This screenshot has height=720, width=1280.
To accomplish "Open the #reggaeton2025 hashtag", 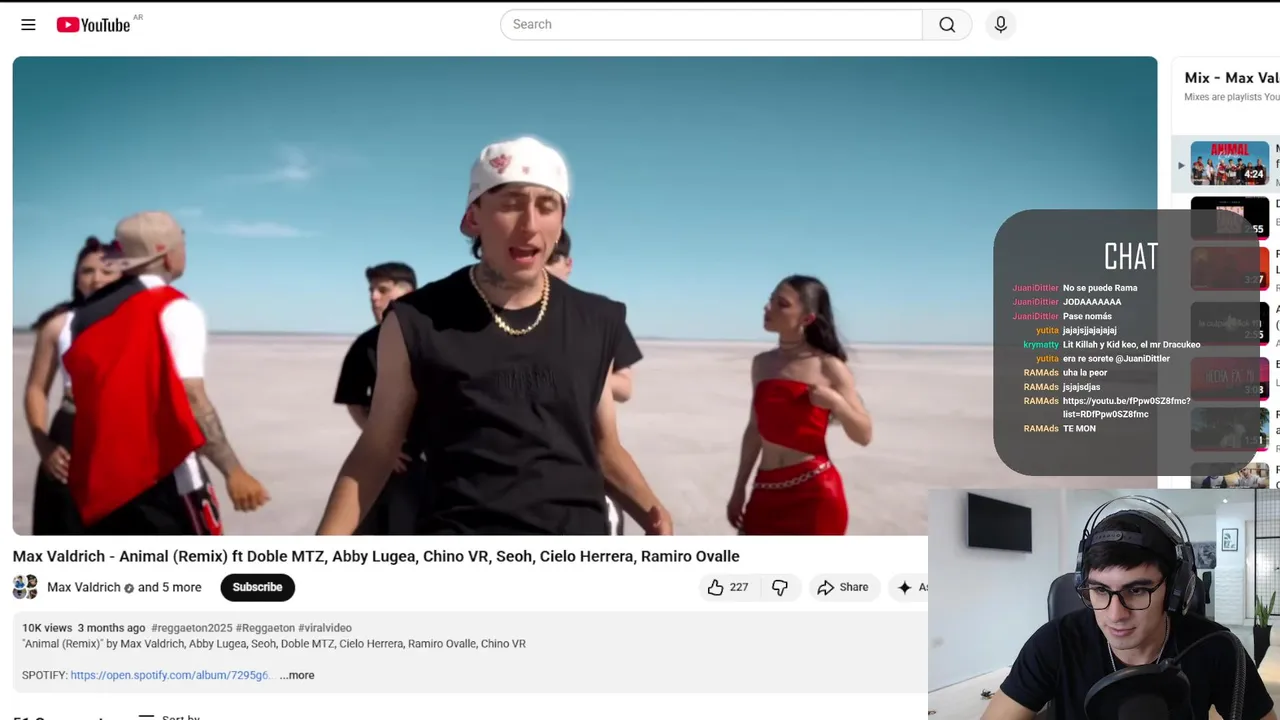I will click(x=192, y=628).
